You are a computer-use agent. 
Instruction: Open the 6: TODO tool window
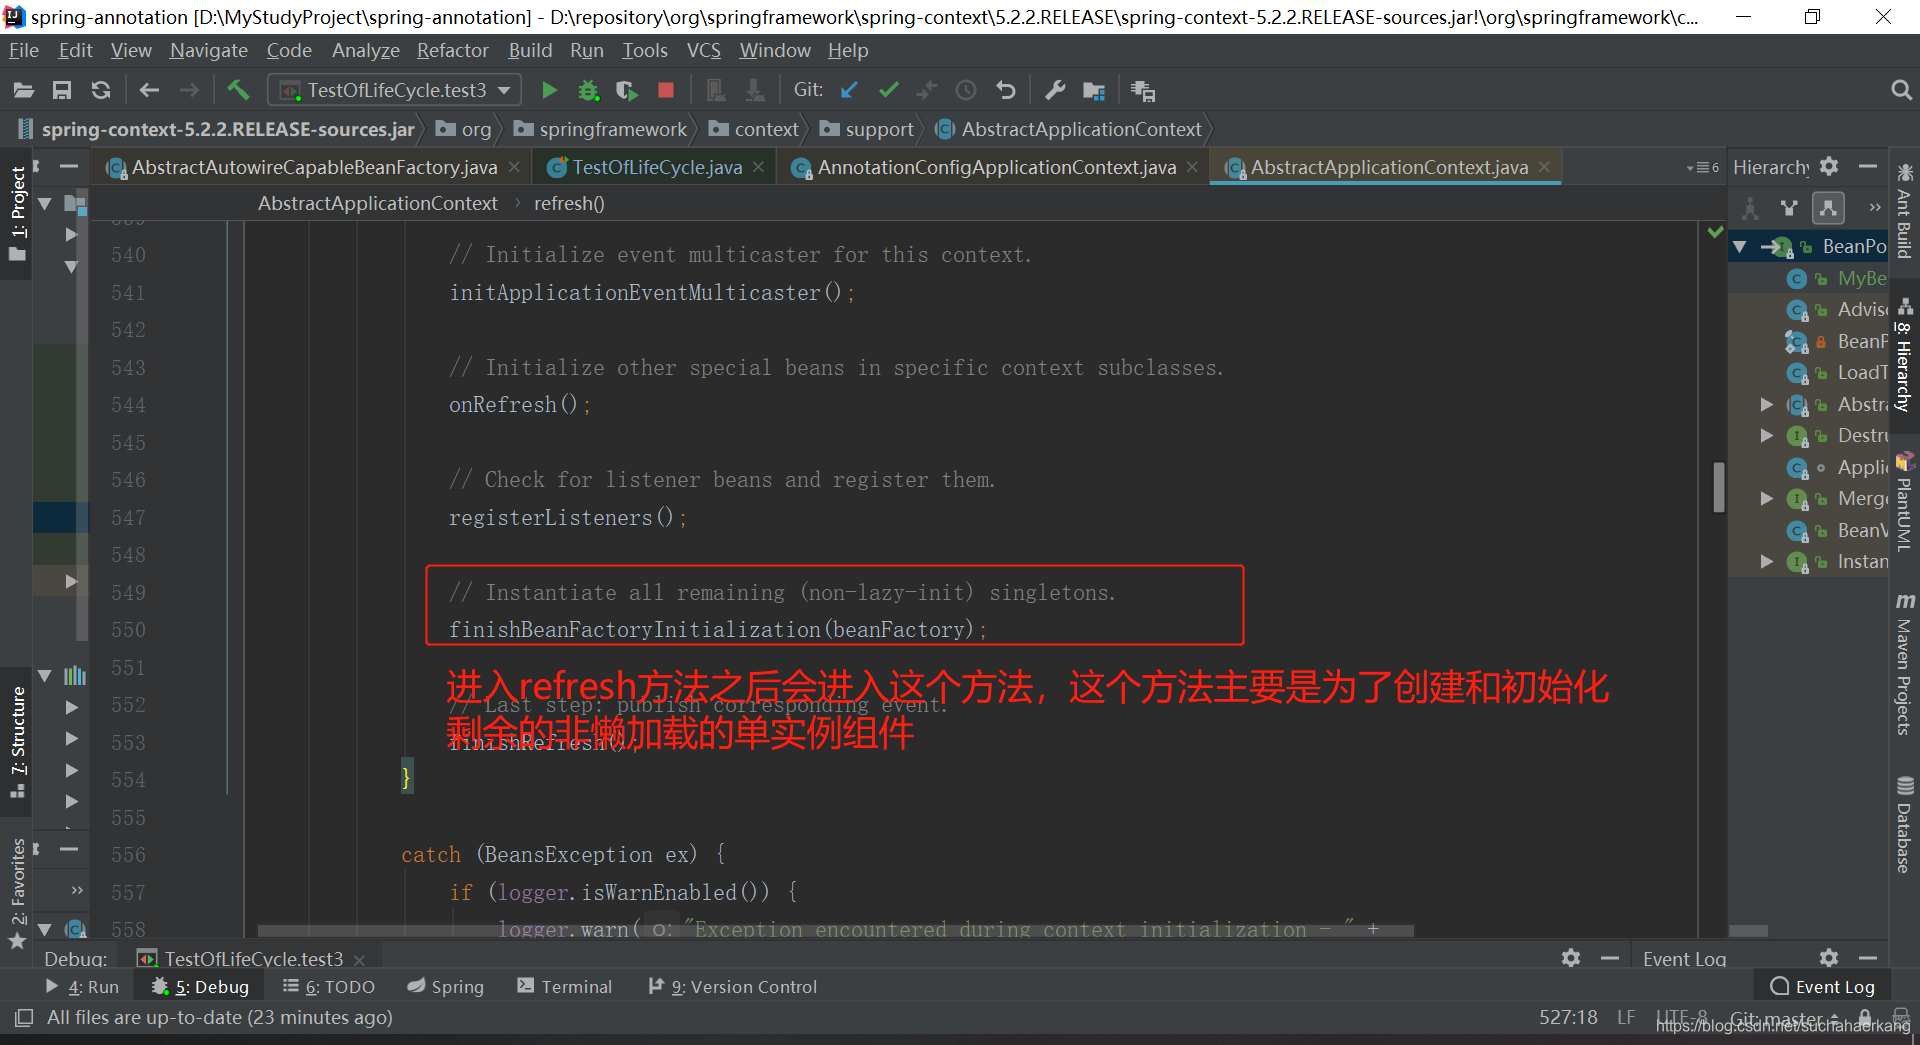point(329,987)
